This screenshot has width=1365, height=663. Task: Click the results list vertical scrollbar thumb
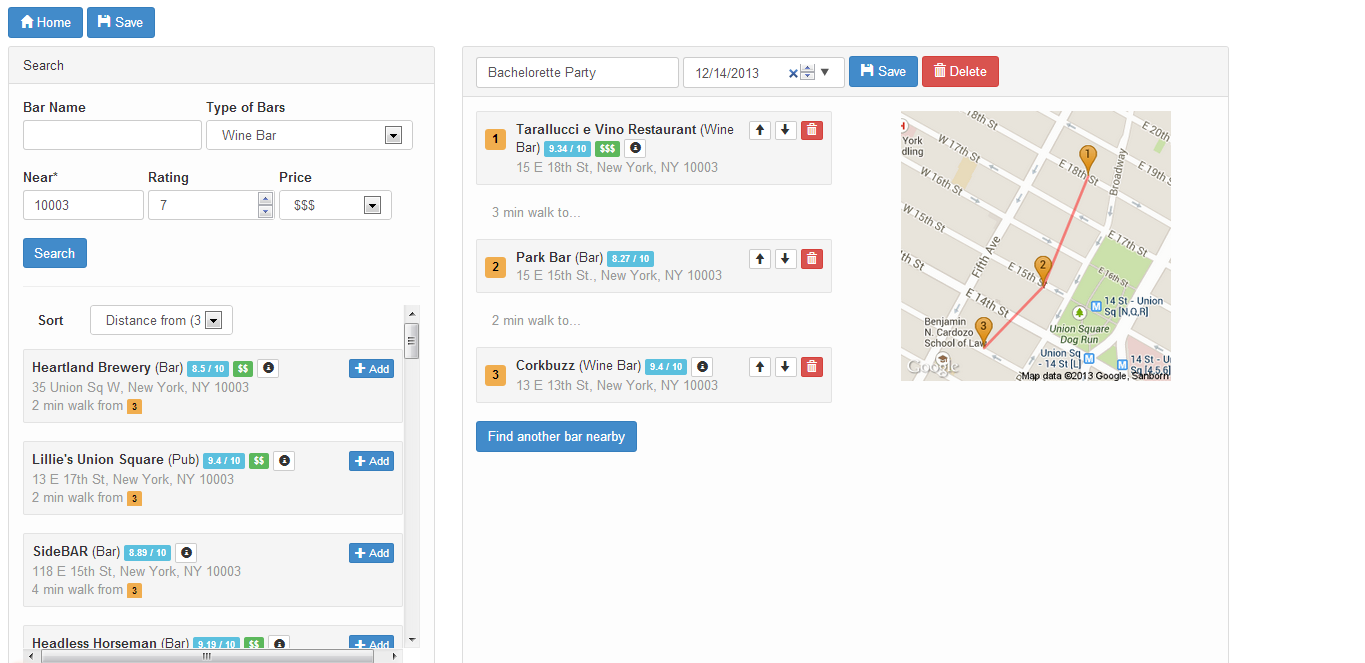point(411,341)
